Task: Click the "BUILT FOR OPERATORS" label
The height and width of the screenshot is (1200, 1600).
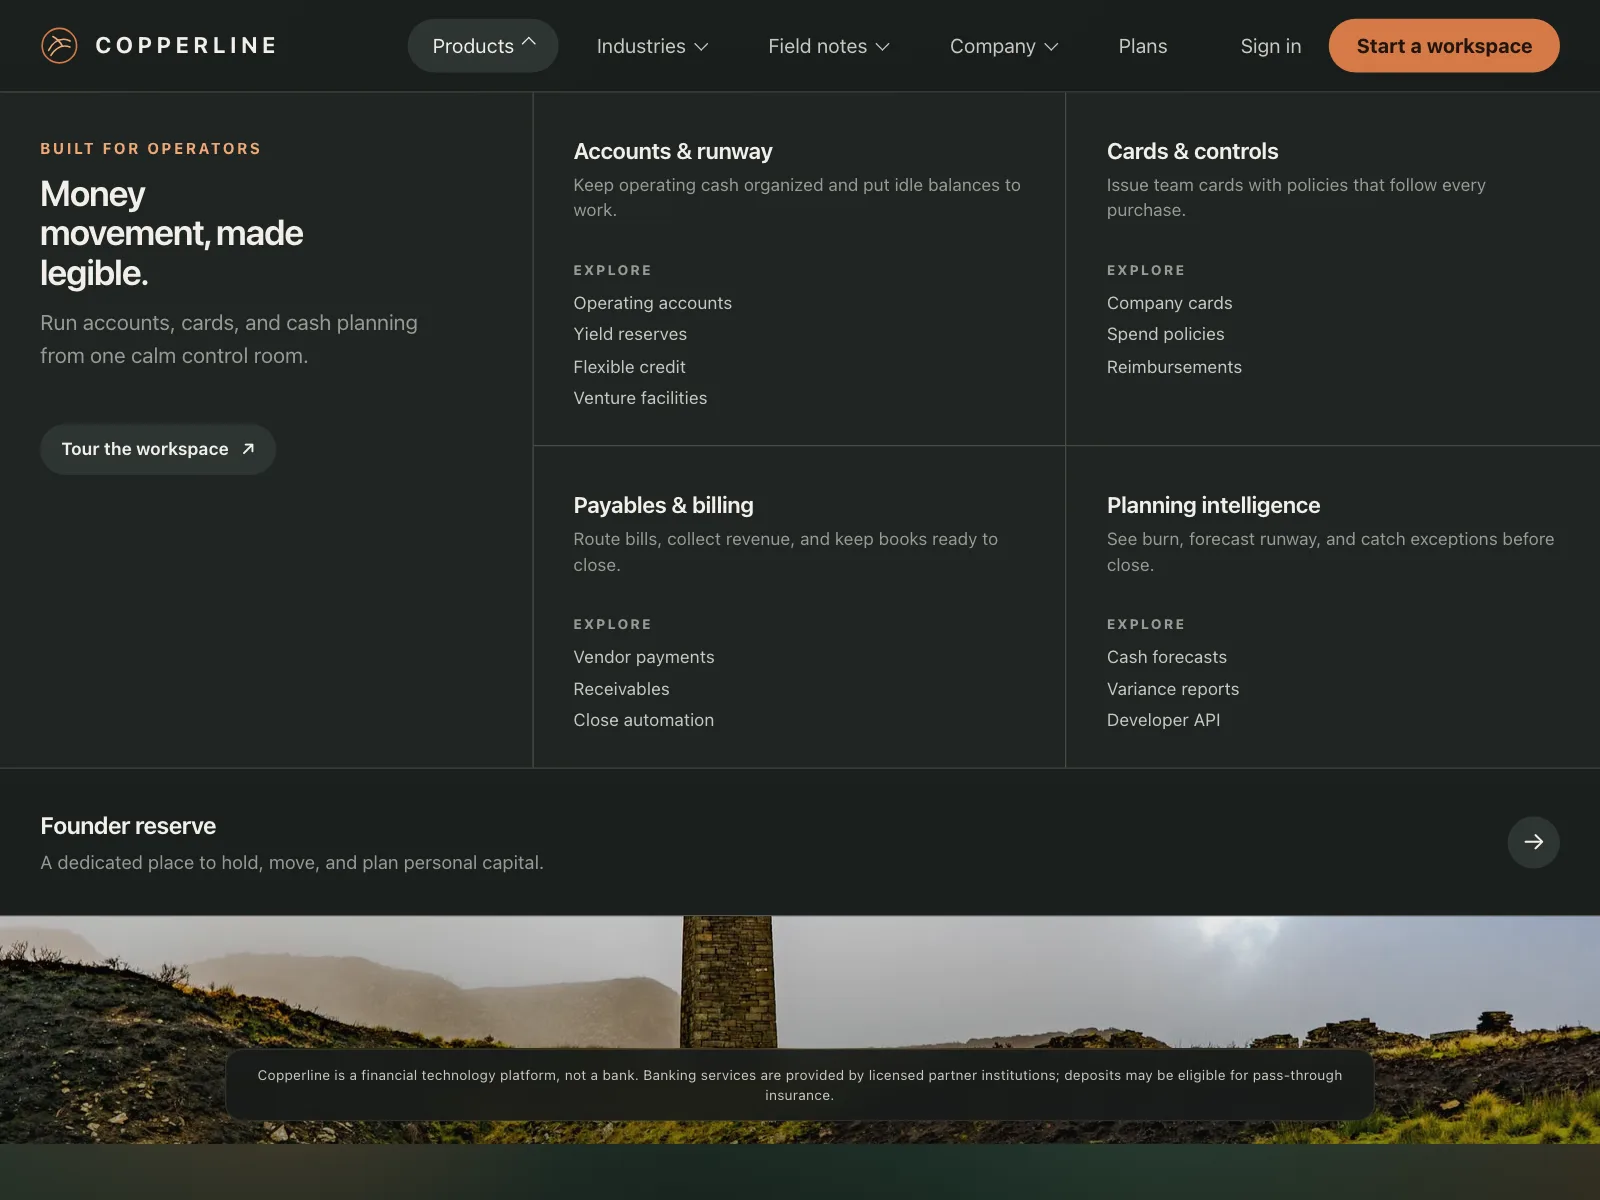Action: [150, 149]
